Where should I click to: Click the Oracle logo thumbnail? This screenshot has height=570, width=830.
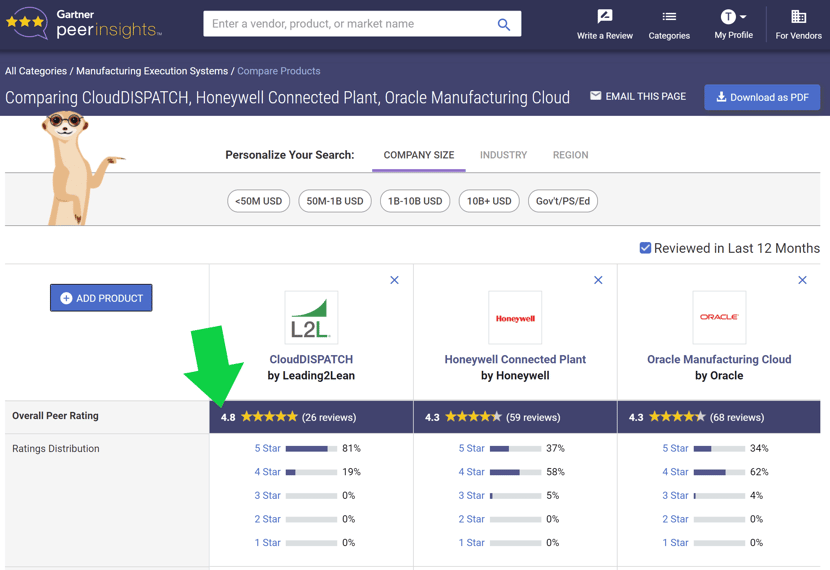[x=719, y=318]
